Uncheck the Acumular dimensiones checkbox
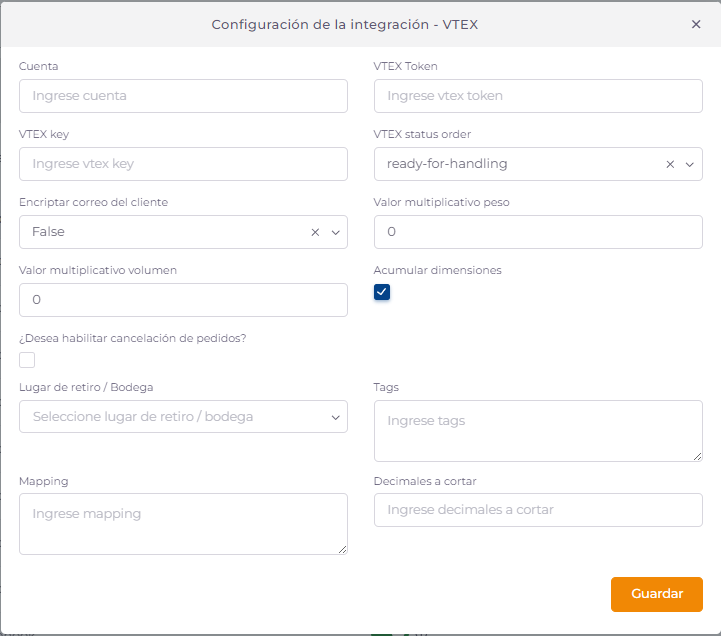This screenshot has height=636, width=721. pos(382,292)
